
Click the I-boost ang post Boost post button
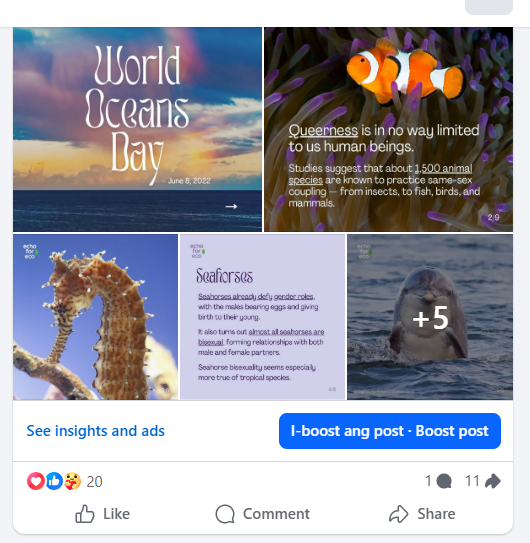pos(390,431)
